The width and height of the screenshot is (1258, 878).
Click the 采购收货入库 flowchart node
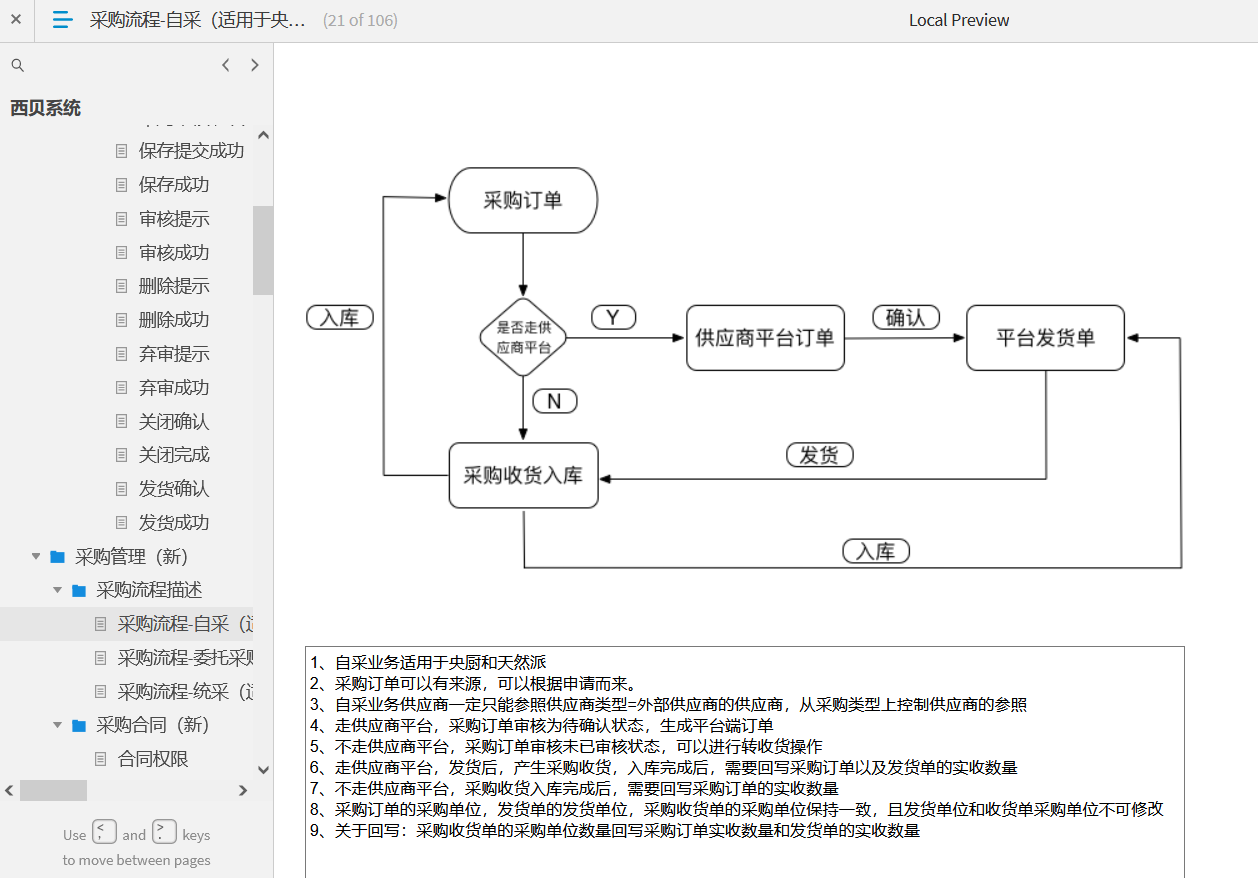pos(523,475)
